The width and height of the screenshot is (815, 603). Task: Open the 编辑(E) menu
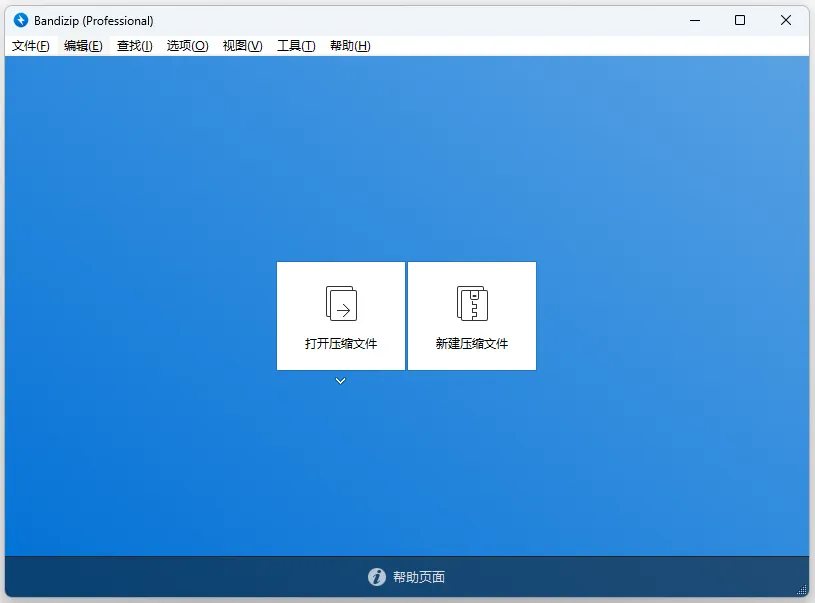pos(83,46)
